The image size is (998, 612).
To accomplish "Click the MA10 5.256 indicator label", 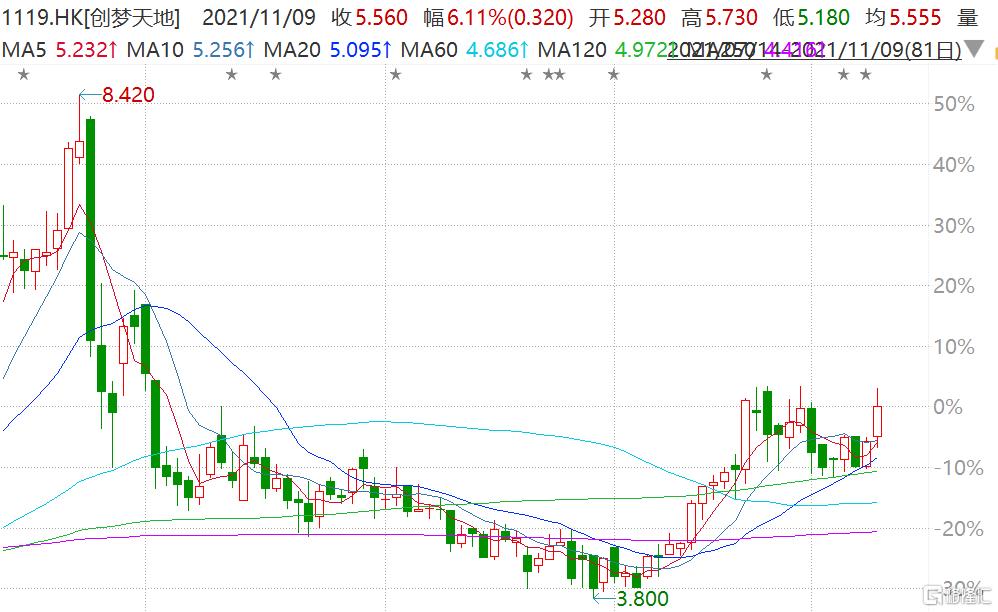I will [191, 49].
